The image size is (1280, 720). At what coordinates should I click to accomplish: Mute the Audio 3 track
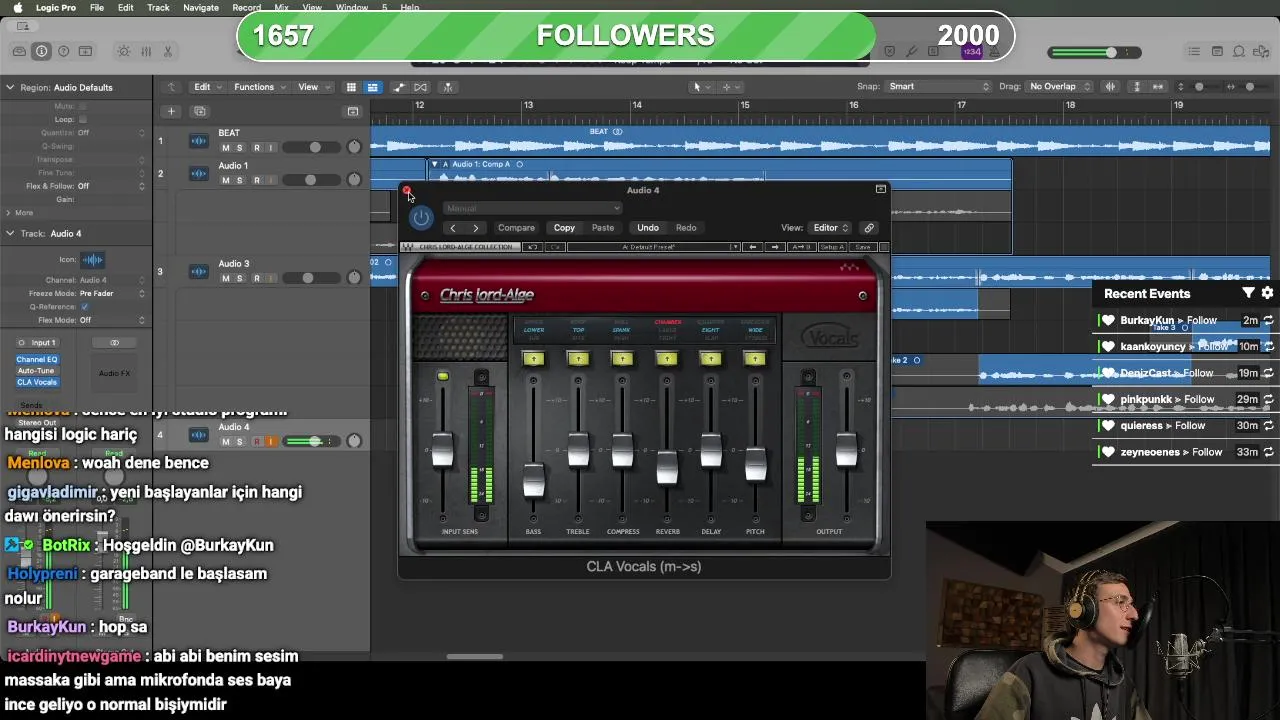(x=226, y=279)
